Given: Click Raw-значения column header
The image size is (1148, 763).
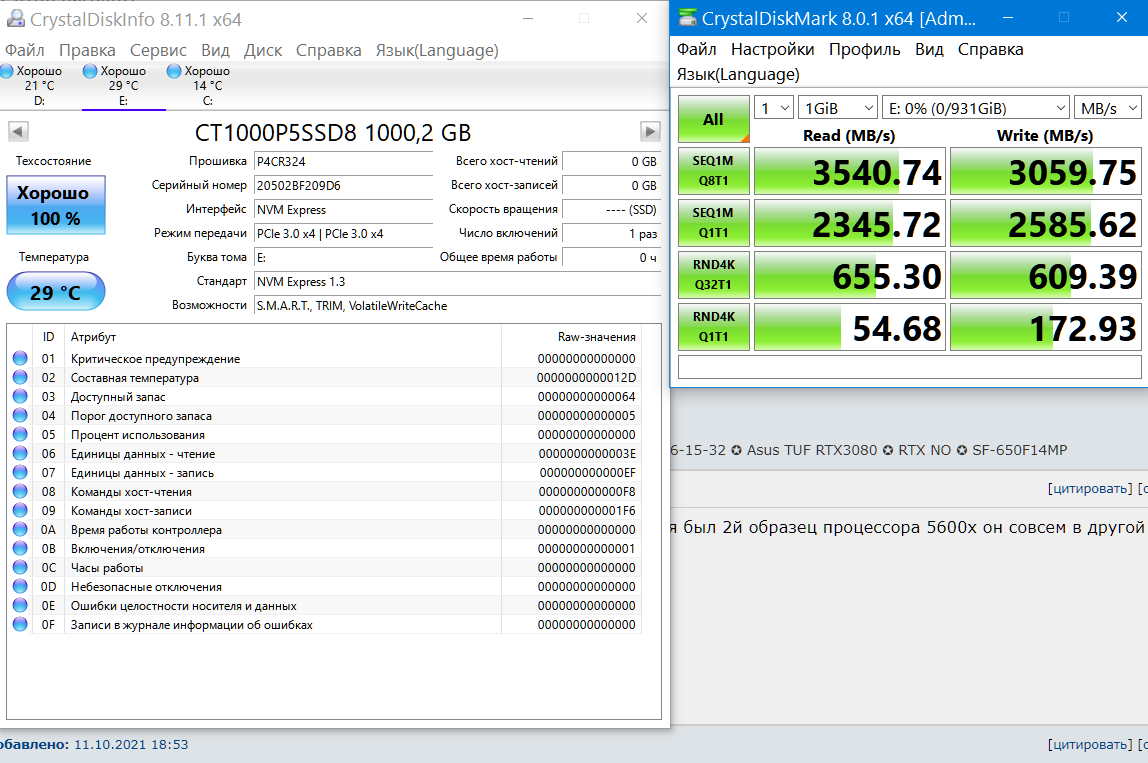Looking at the screenshot, I should pos(596,337).
